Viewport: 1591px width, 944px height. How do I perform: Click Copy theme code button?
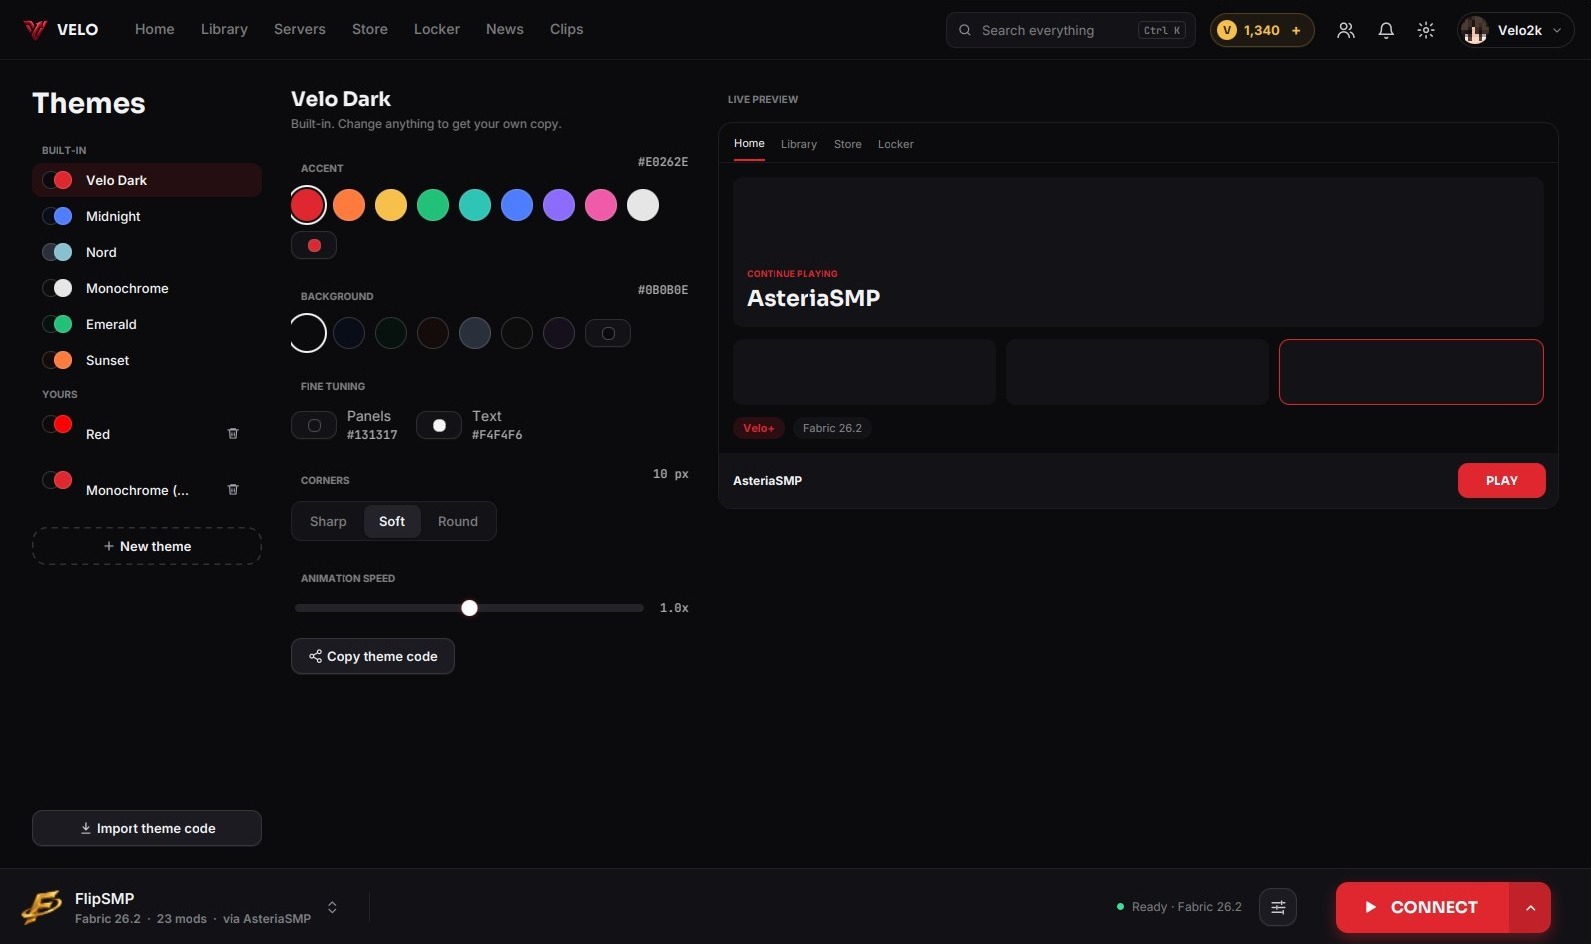(373, 656)
